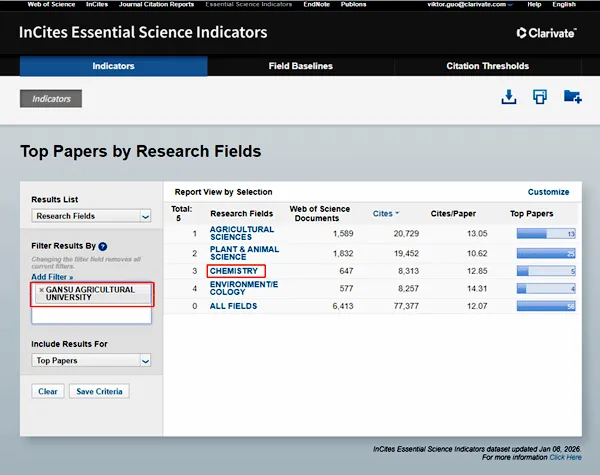Click Chemistry top papers bar (5)

(x=546, y=271)
